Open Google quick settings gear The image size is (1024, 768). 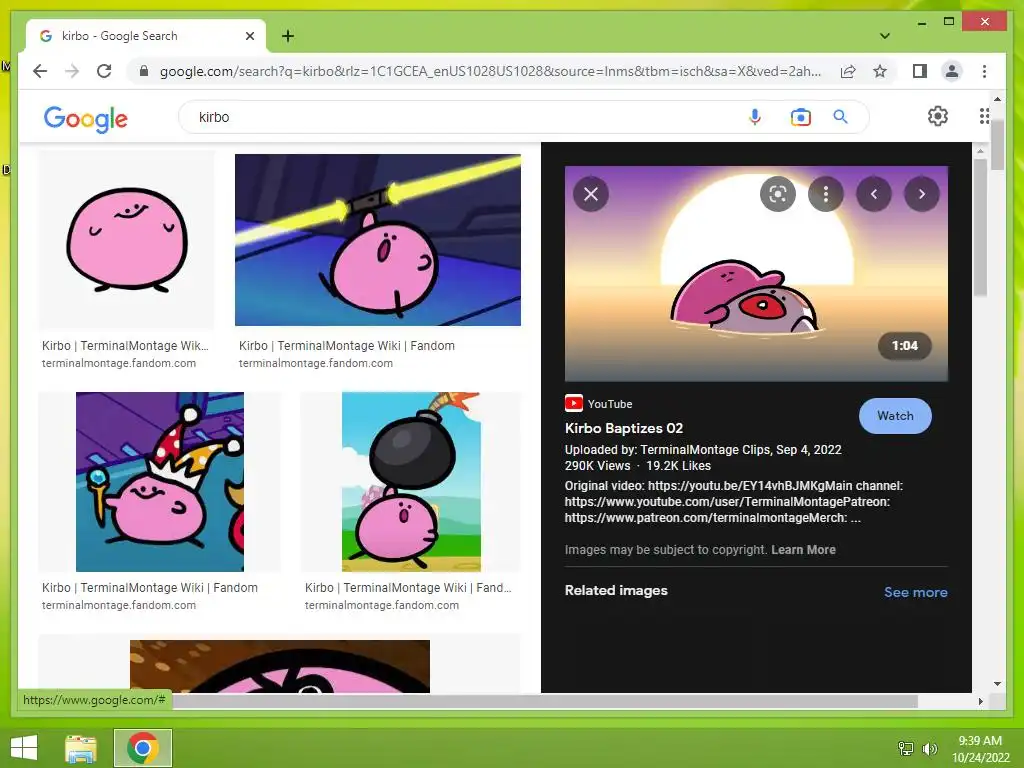(x=938, y=116)
